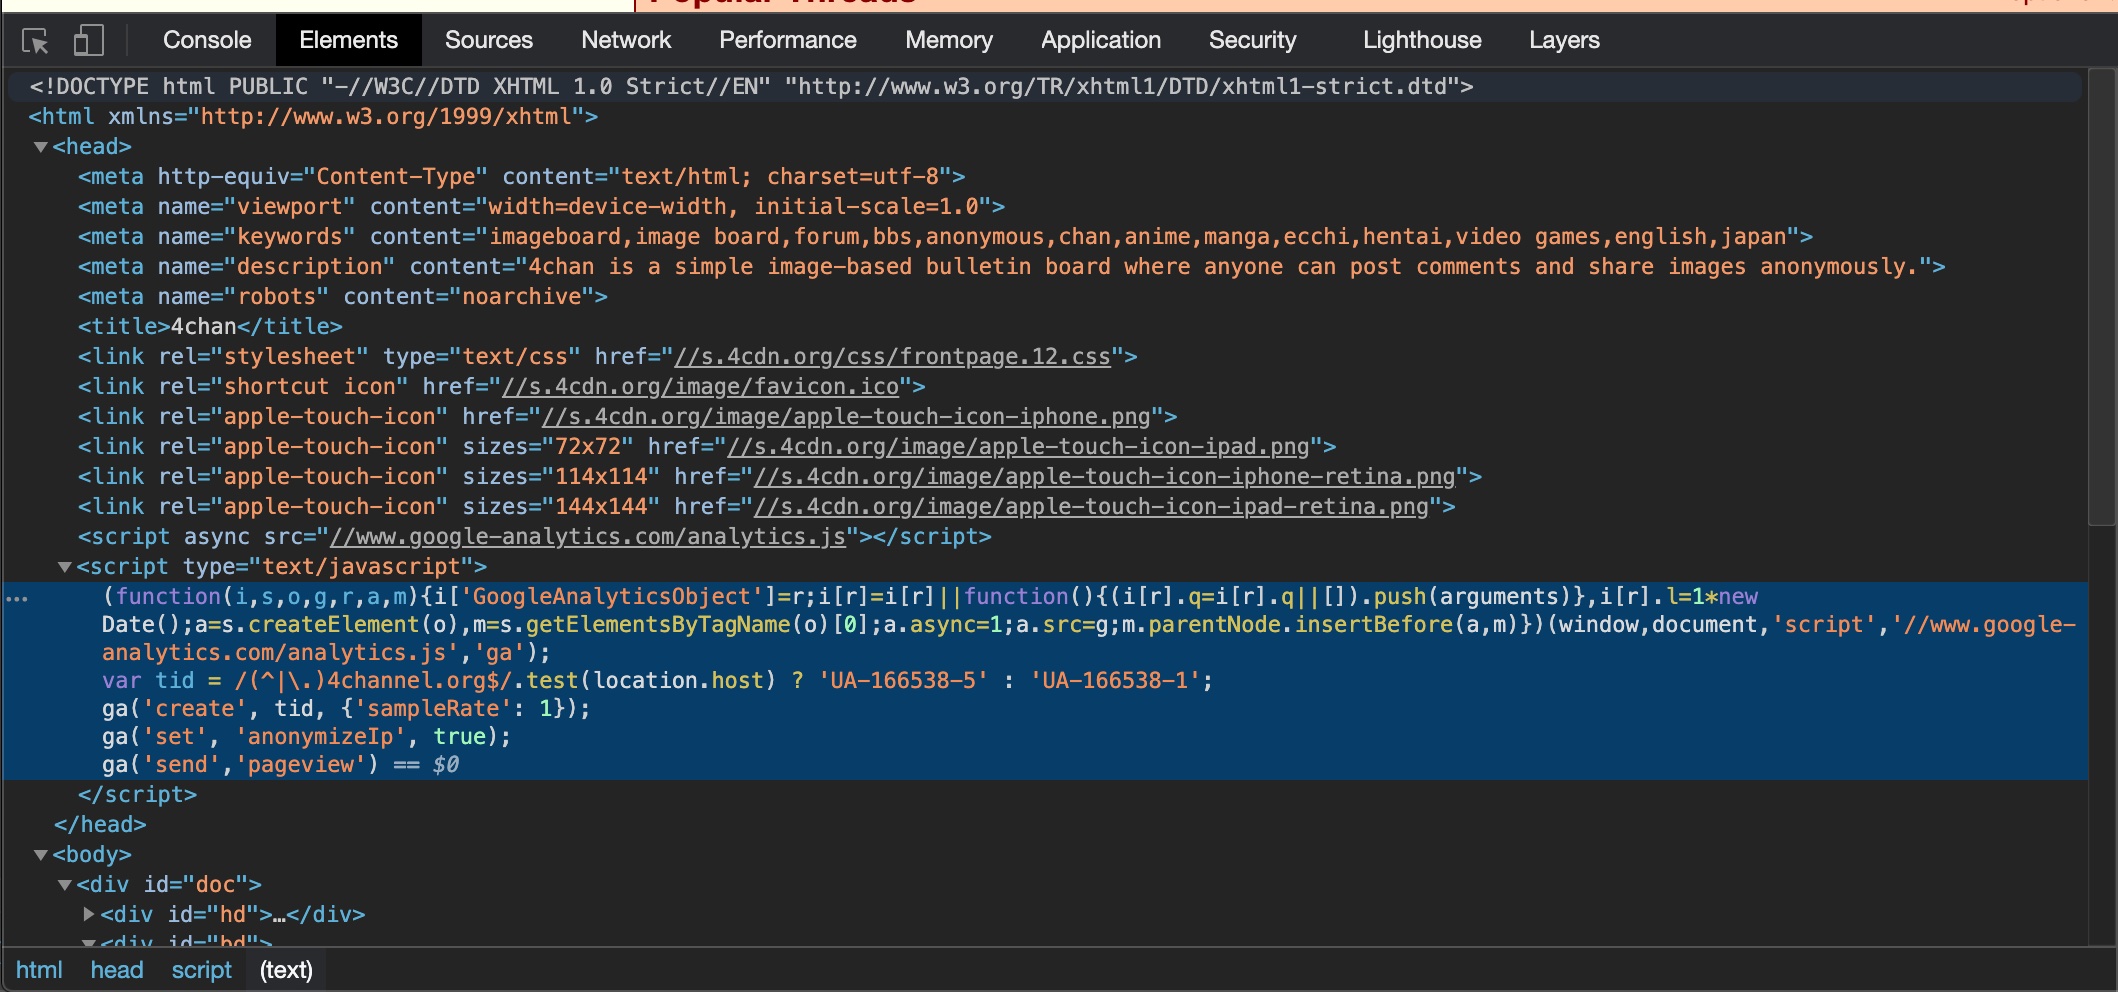The image size is (2118, 992).
Task: Select the closing </head> tag row
Action: pos(1045,825)
